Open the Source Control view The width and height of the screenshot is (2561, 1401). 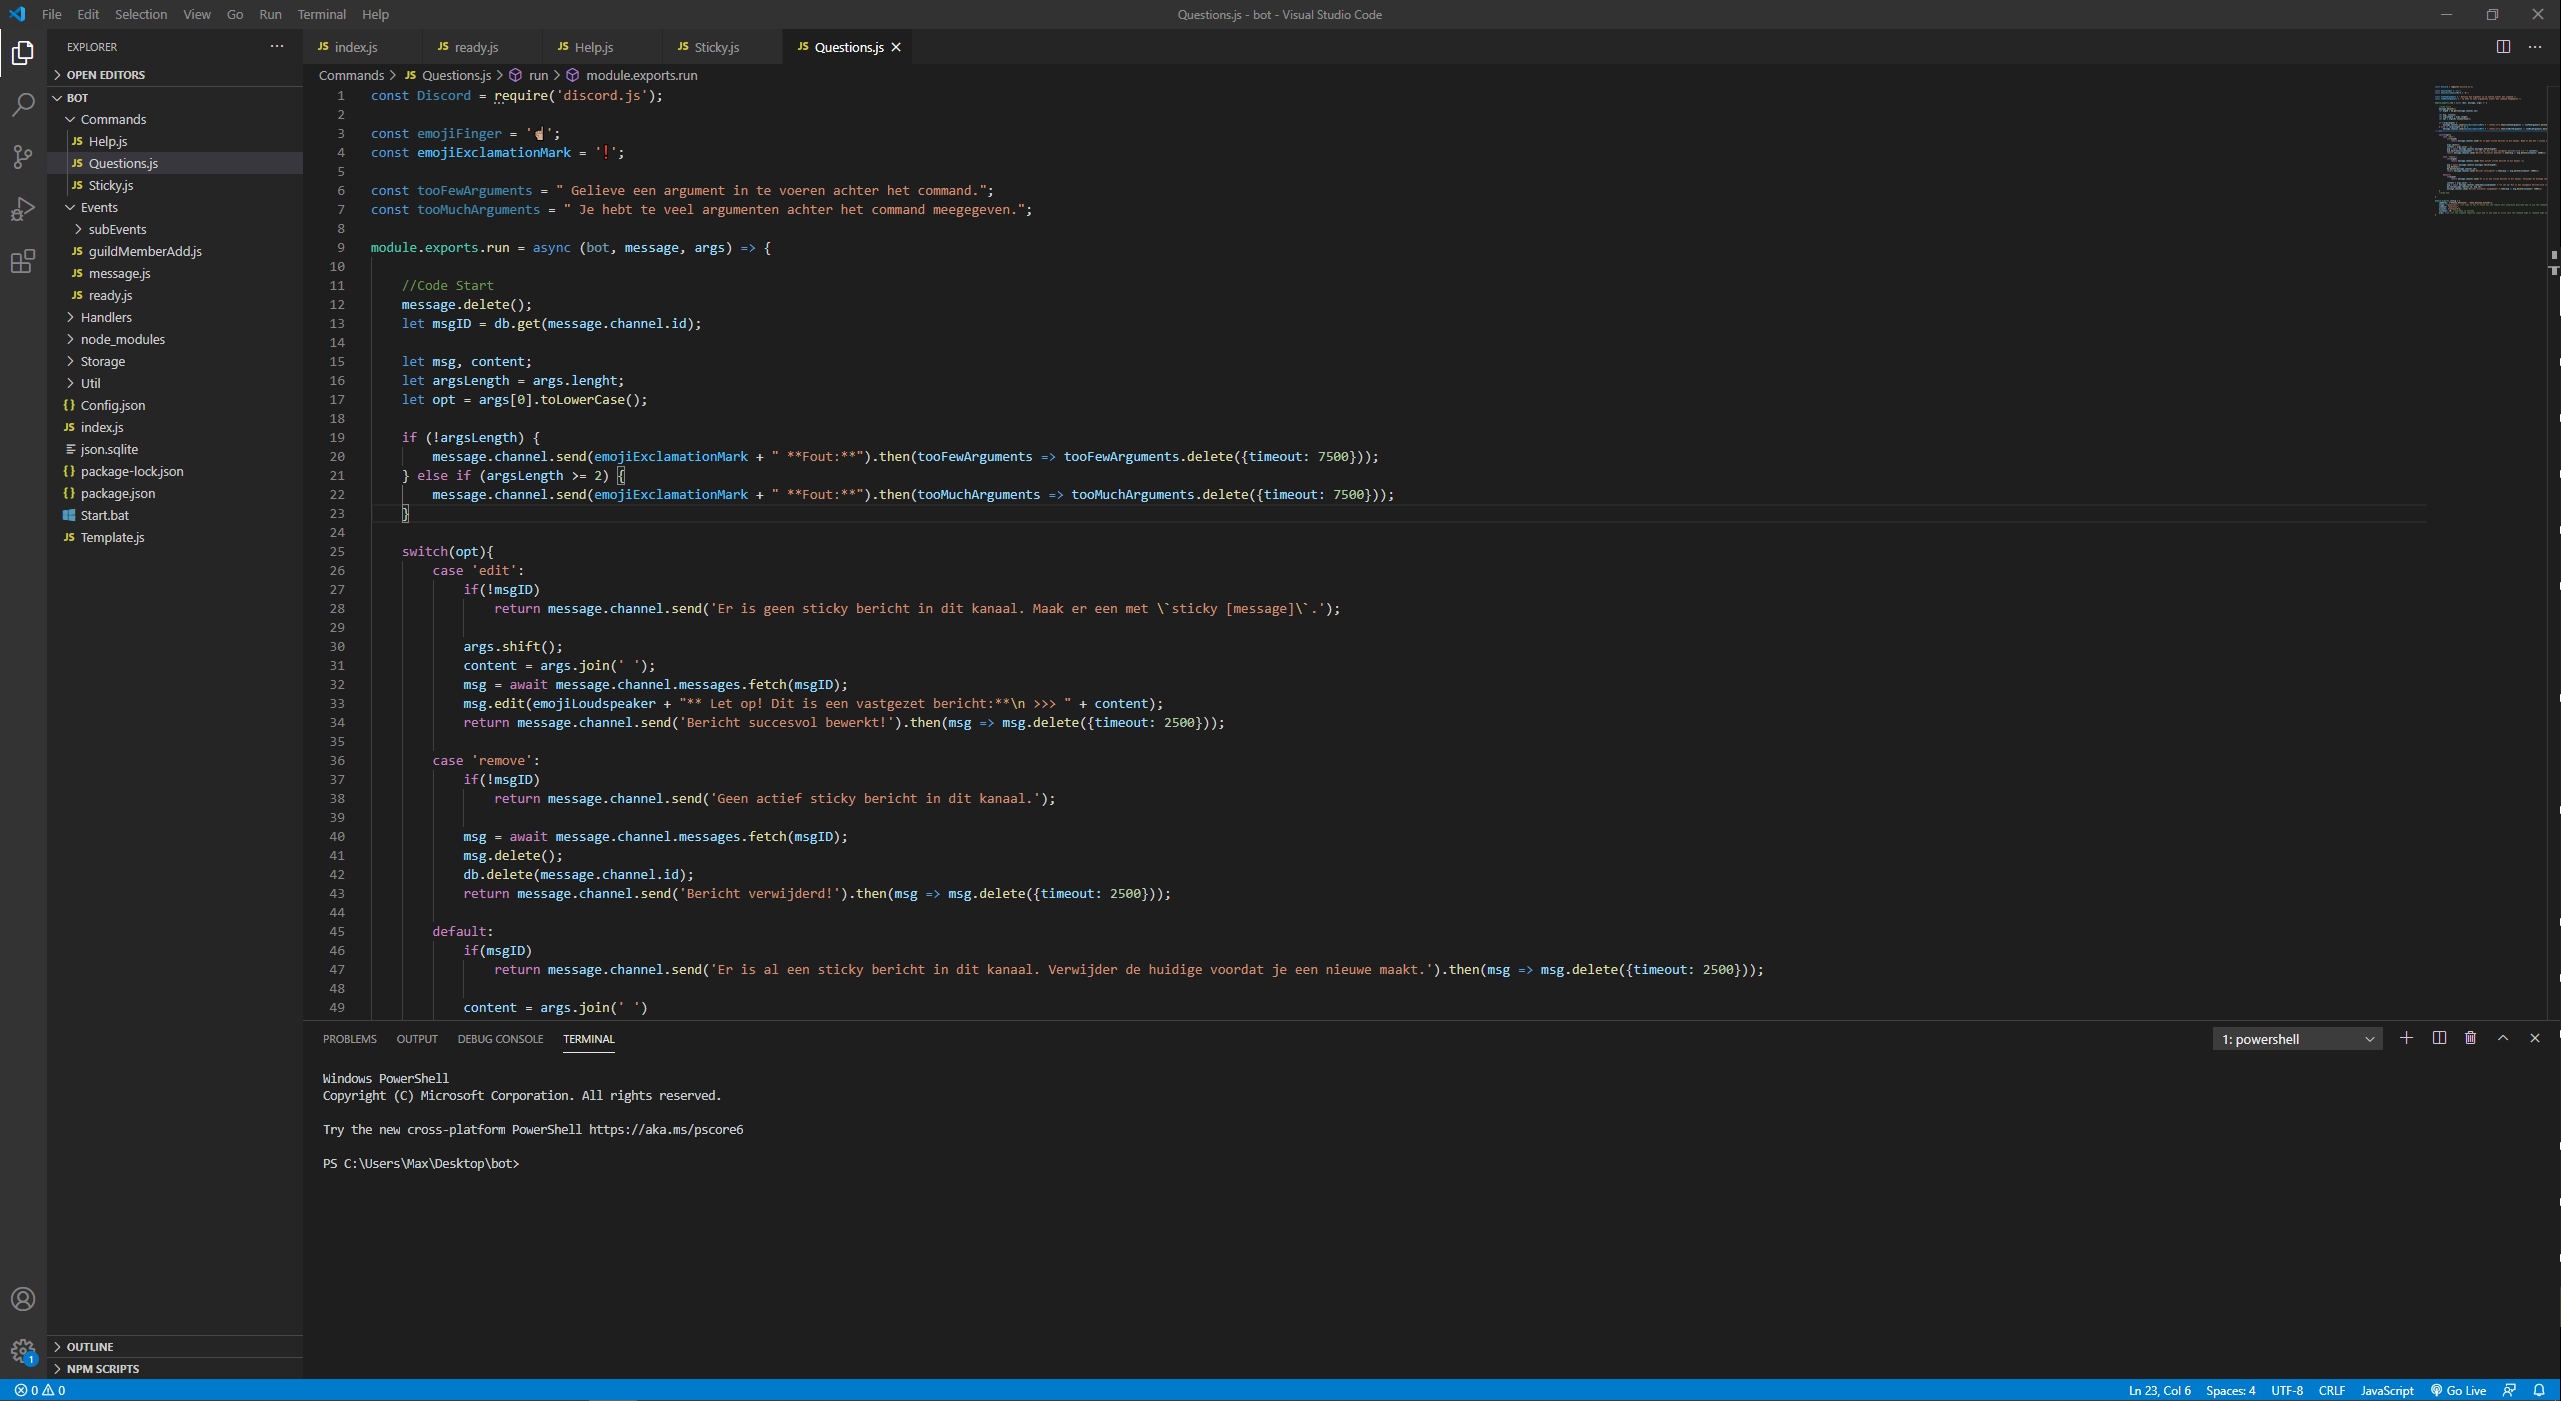pos(22,157)
